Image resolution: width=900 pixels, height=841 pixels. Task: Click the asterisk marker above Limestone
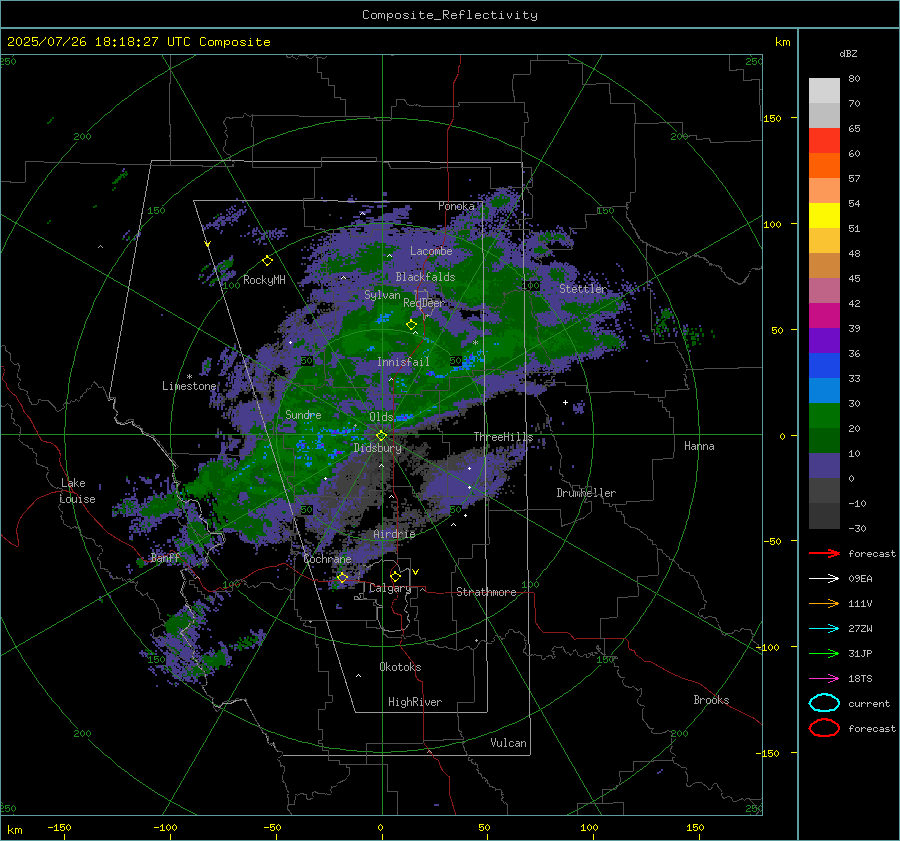coord(189,377)
